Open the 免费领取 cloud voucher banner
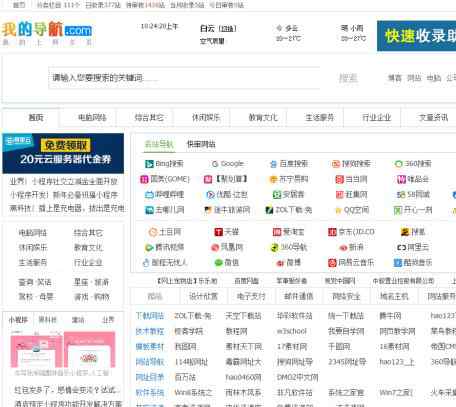Viewport: 456px width, 407px height. click(x=63, y=153)
